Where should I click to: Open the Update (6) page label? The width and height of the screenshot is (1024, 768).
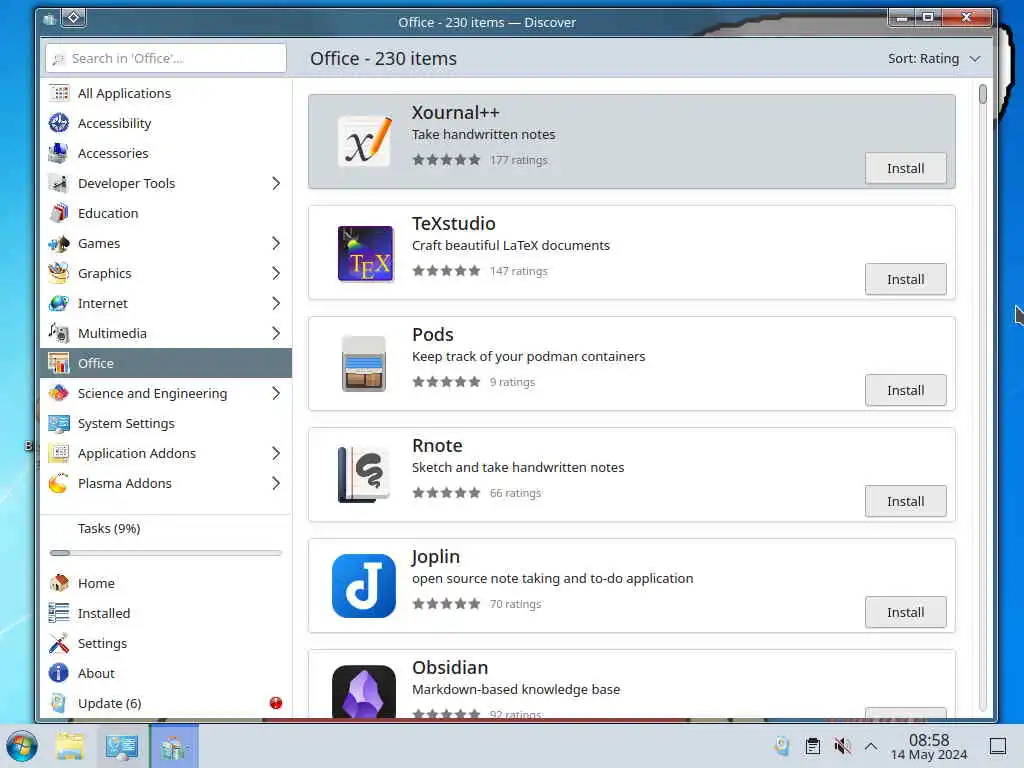(x=109, y=703)
